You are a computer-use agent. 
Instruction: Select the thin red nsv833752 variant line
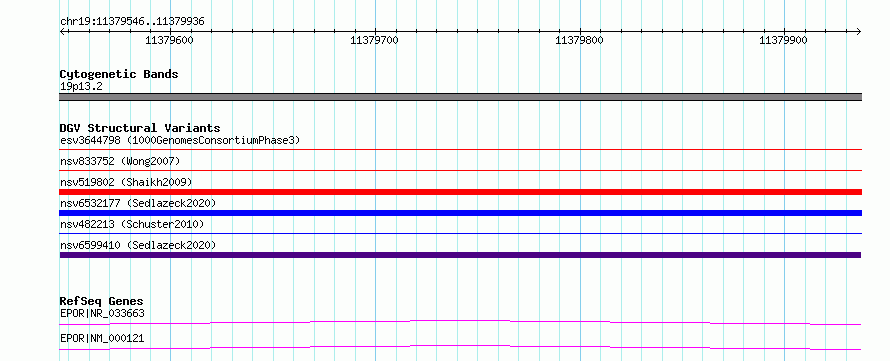click(460, 170)
